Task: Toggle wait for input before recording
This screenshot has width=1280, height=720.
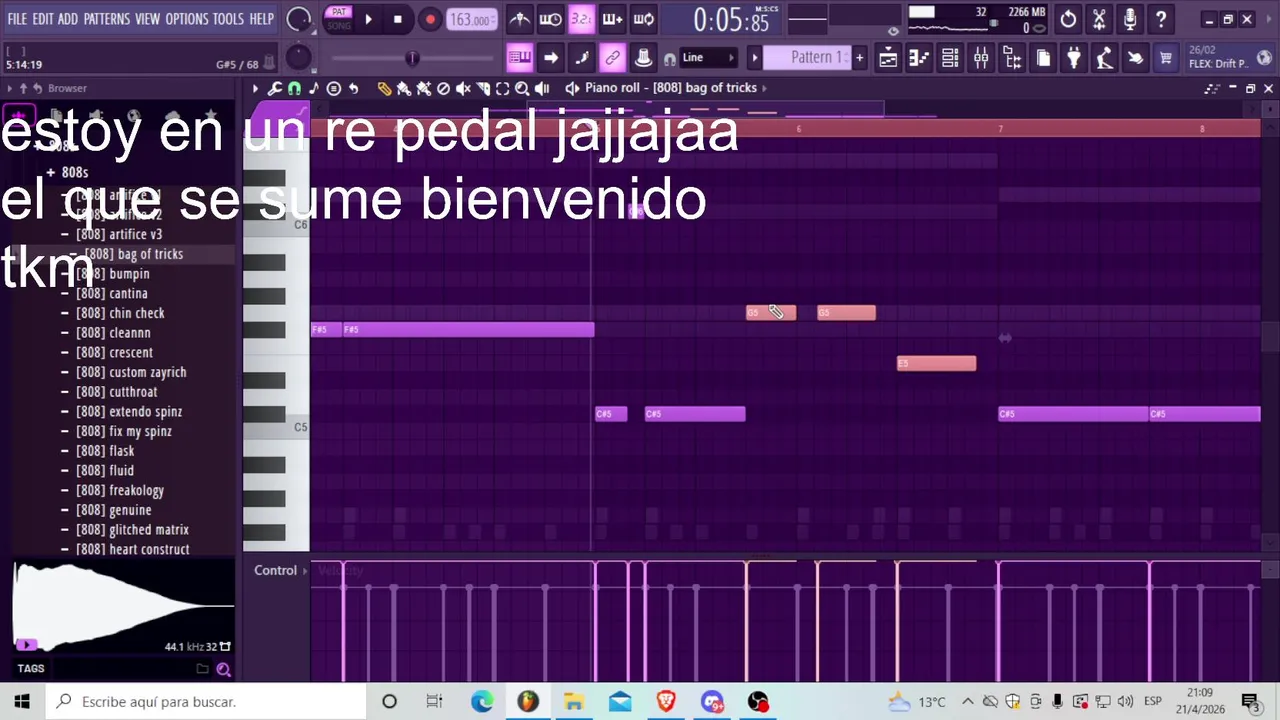Action: pyautogui.click(x=550, y=19)
